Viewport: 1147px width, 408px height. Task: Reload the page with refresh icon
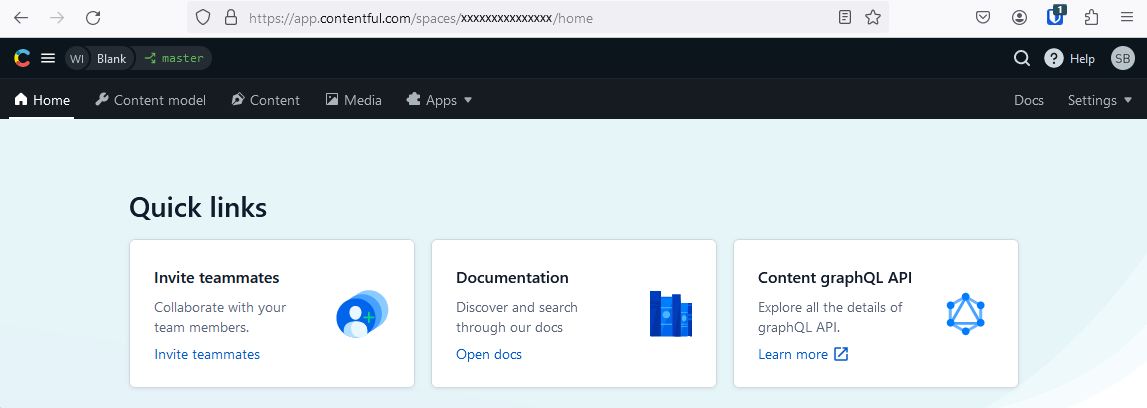click(x=93, y=18)
